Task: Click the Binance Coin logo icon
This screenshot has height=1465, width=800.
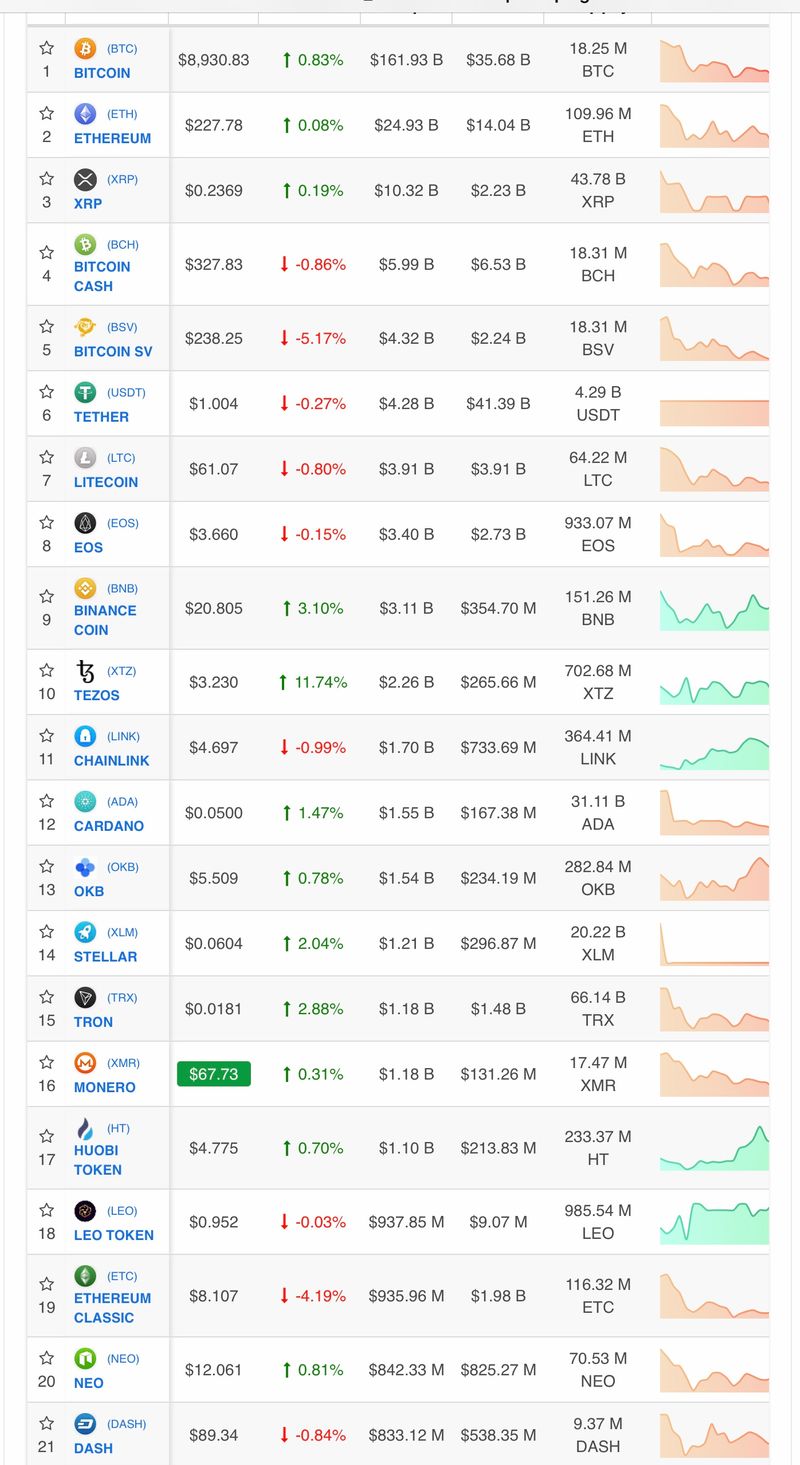Action: point(85,588)
